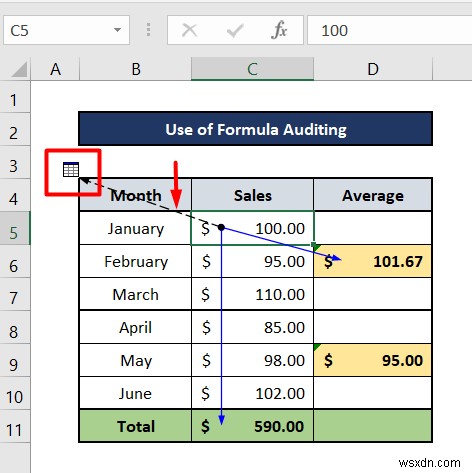The height and width of the screenshot is (473, 472).
Task: Select the cell with 110.00
Action: tap(252, 294)
